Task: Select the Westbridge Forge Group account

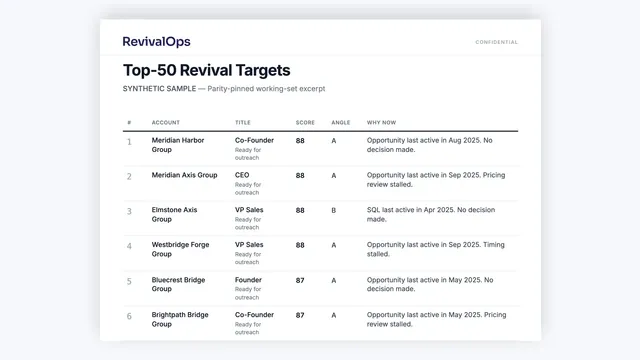Action: (180, 249)
